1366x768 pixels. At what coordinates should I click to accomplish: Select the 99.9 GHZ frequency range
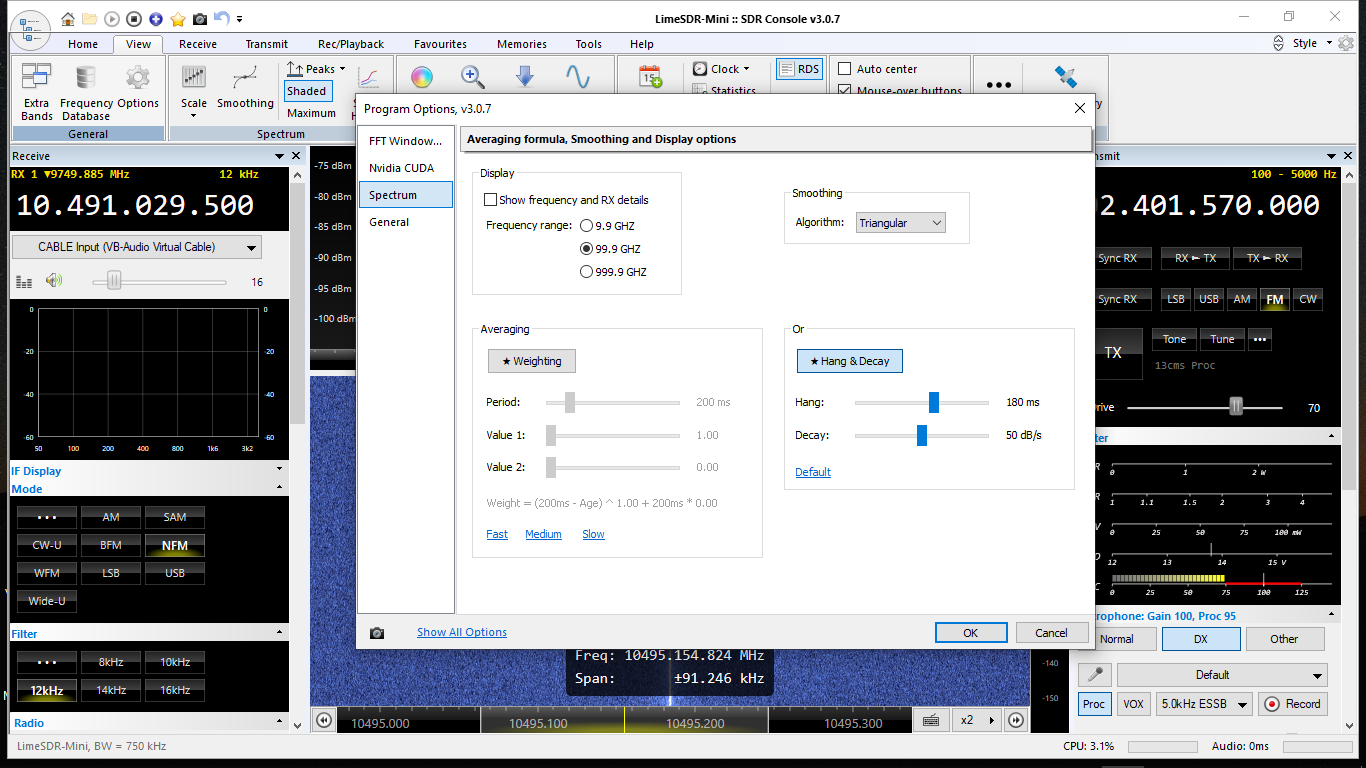coord(586,249)
